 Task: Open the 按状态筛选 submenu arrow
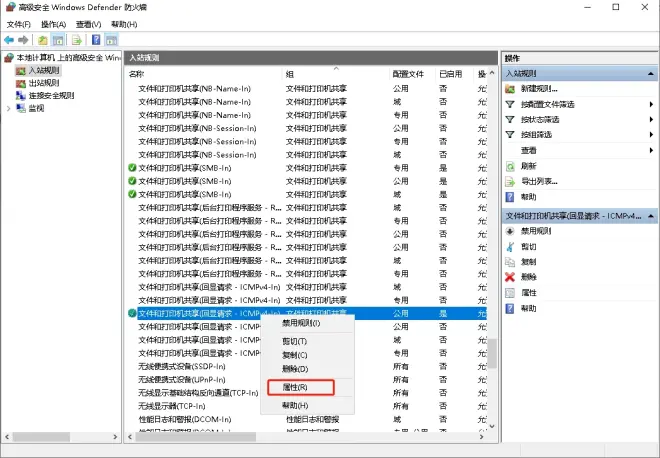click(x=651, y=120)
